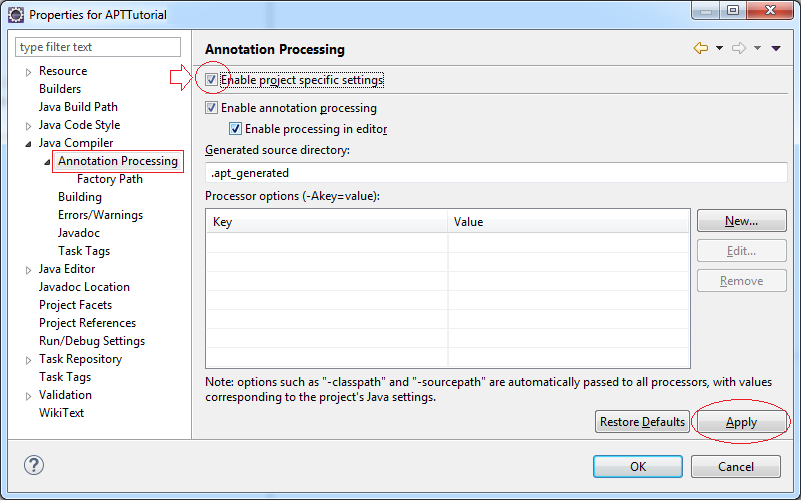Click the Generated source directory field
This screenshot has width=801, height=500.
[496, 173]
